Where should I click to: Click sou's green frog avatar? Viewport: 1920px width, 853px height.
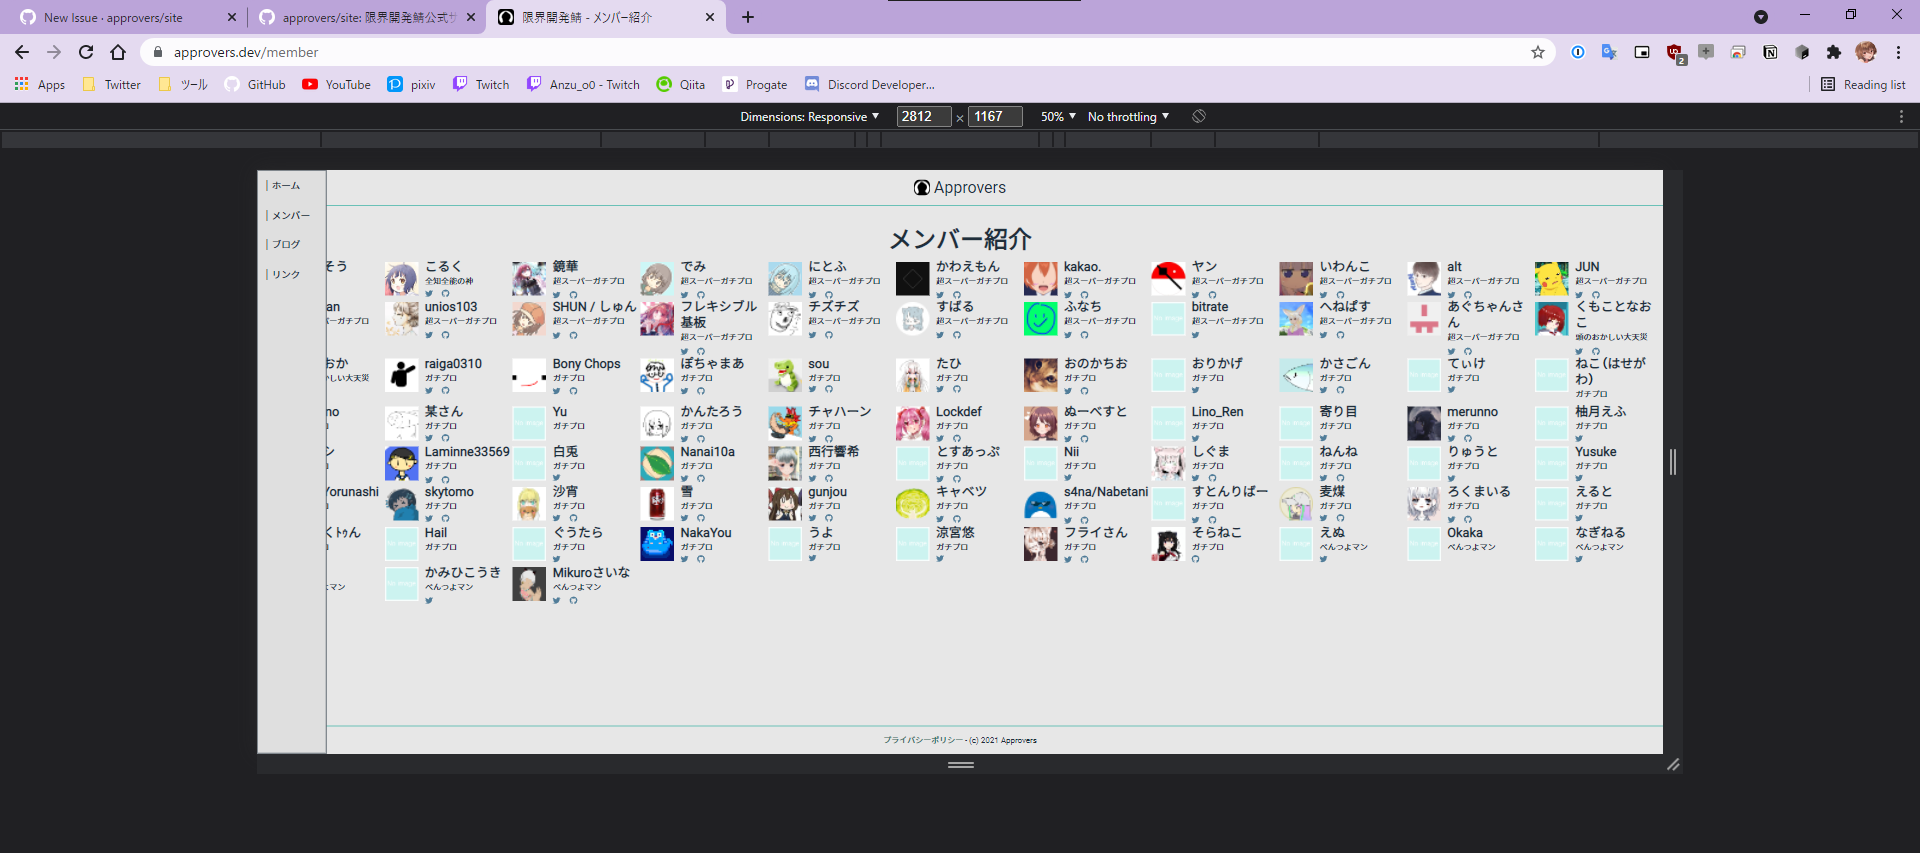pyautogui.click(x=784, y=376)
